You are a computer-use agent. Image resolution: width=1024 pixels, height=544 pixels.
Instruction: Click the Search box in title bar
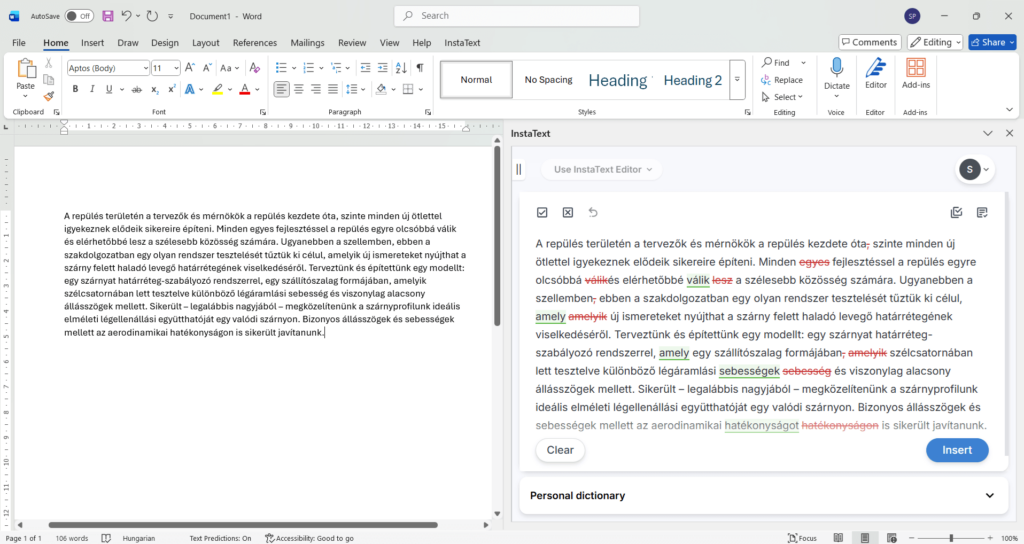click(x=515, y=16)
